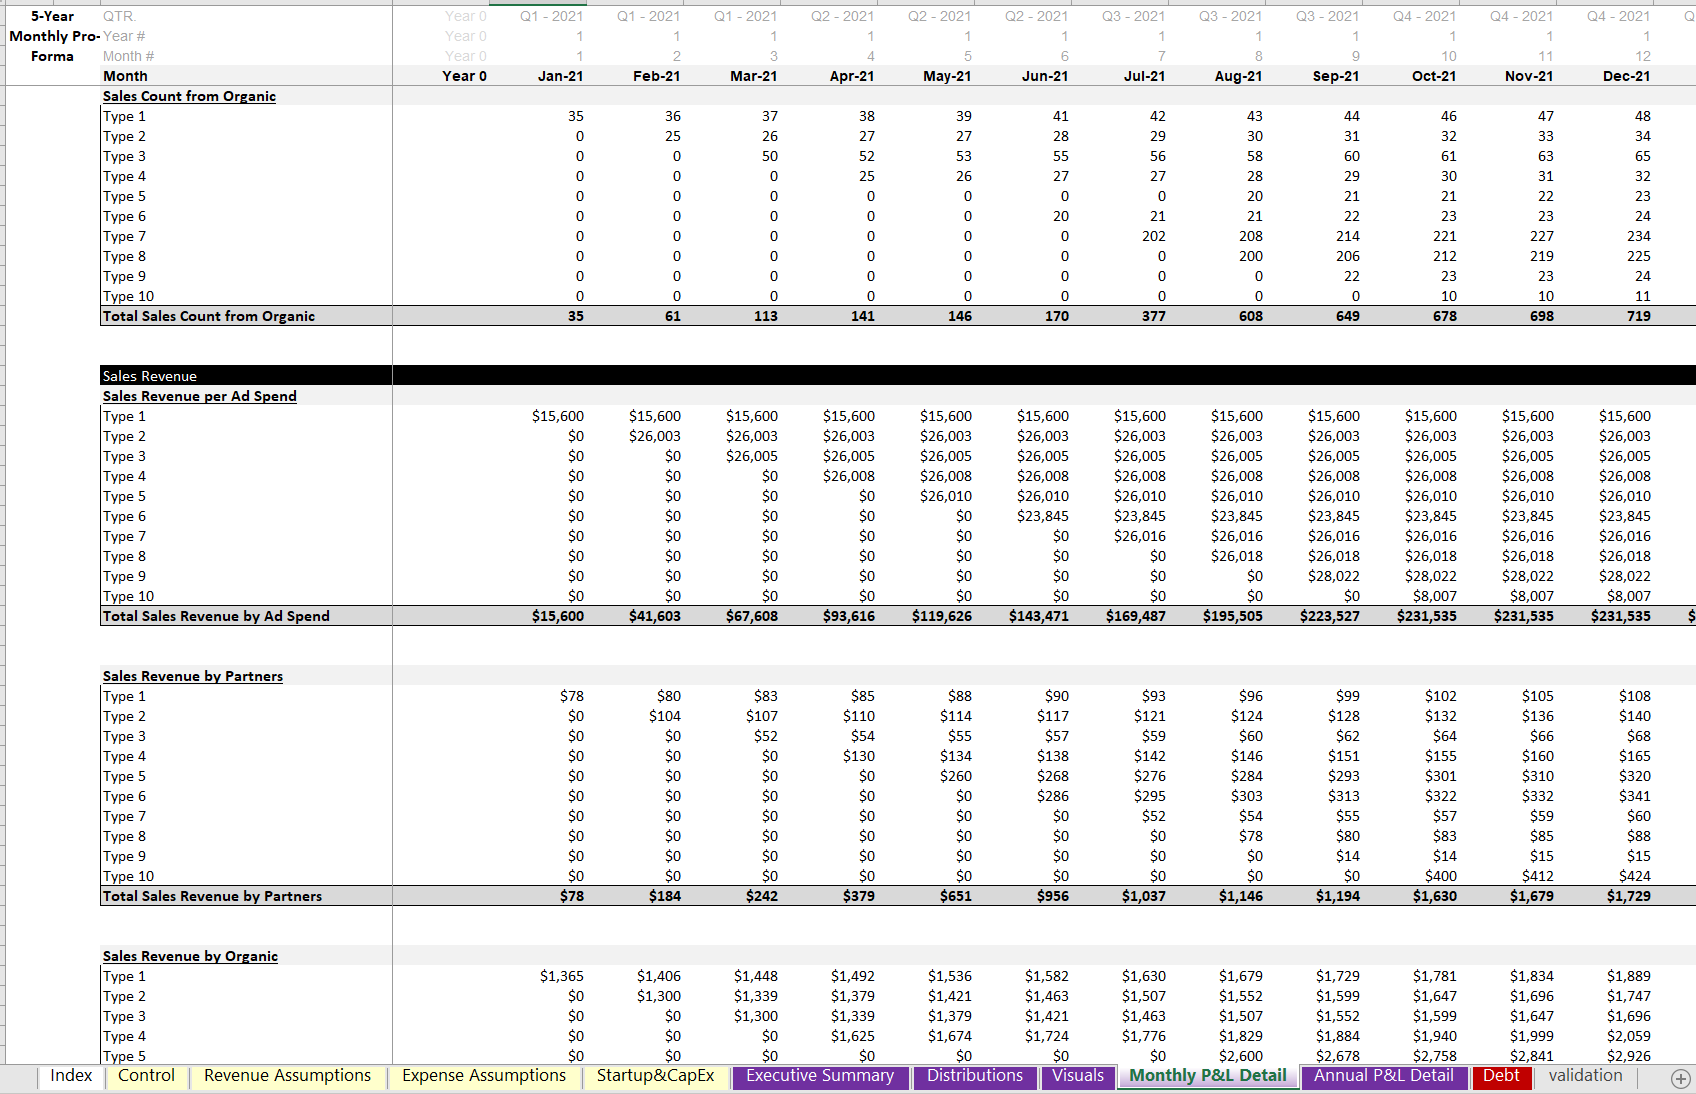Click organic total 35 for Jan-21
Screen dimensions: 1696x1094
(x=575, y=316)
